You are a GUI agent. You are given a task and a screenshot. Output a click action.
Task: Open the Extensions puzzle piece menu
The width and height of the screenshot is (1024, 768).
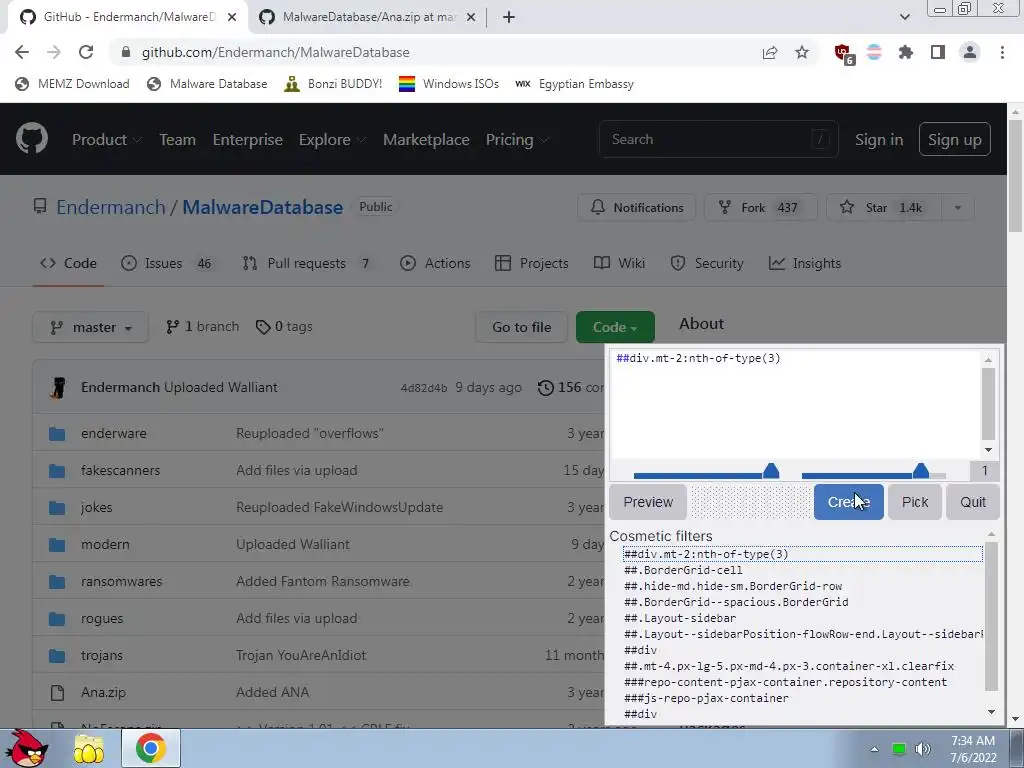(906, 52)
